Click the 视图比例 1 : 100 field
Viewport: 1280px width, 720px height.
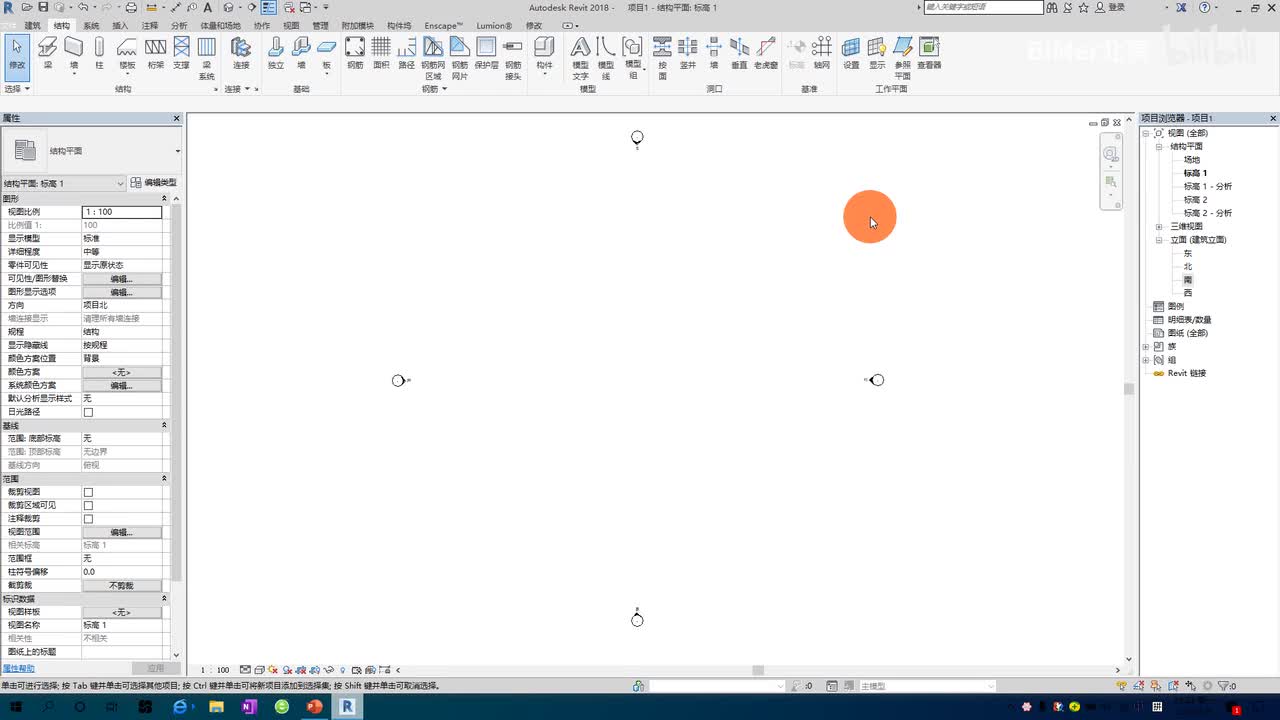coord(121,212)
